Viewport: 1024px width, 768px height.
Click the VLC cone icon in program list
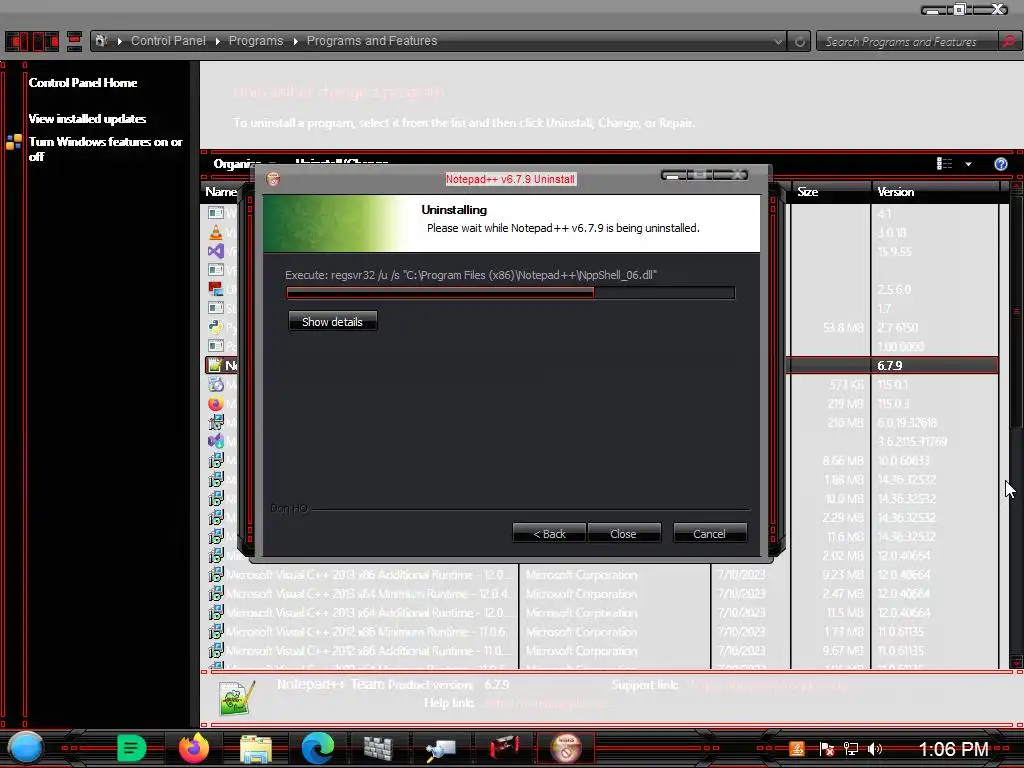pos(216,232)
